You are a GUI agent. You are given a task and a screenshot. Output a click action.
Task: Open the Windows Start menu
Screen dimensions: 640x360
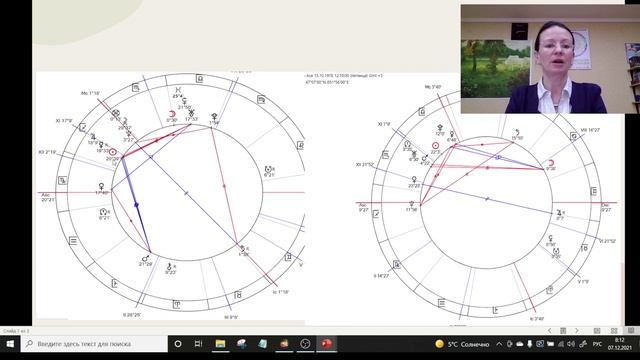10,344
